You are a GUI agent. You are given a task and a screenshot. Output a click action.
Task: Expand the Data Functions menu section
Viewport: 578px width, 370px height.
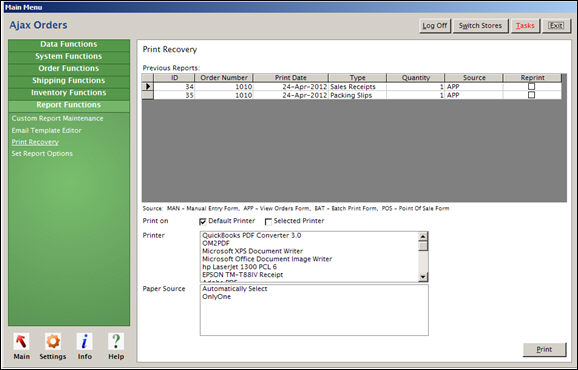coord(69,44)
